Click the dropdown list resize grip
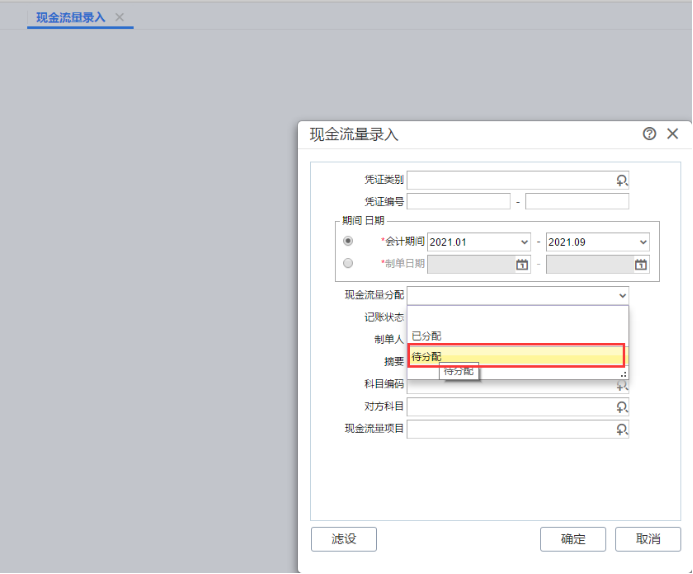Image resolution: width=693 pixels, height=574 pixels. [623, 374]
